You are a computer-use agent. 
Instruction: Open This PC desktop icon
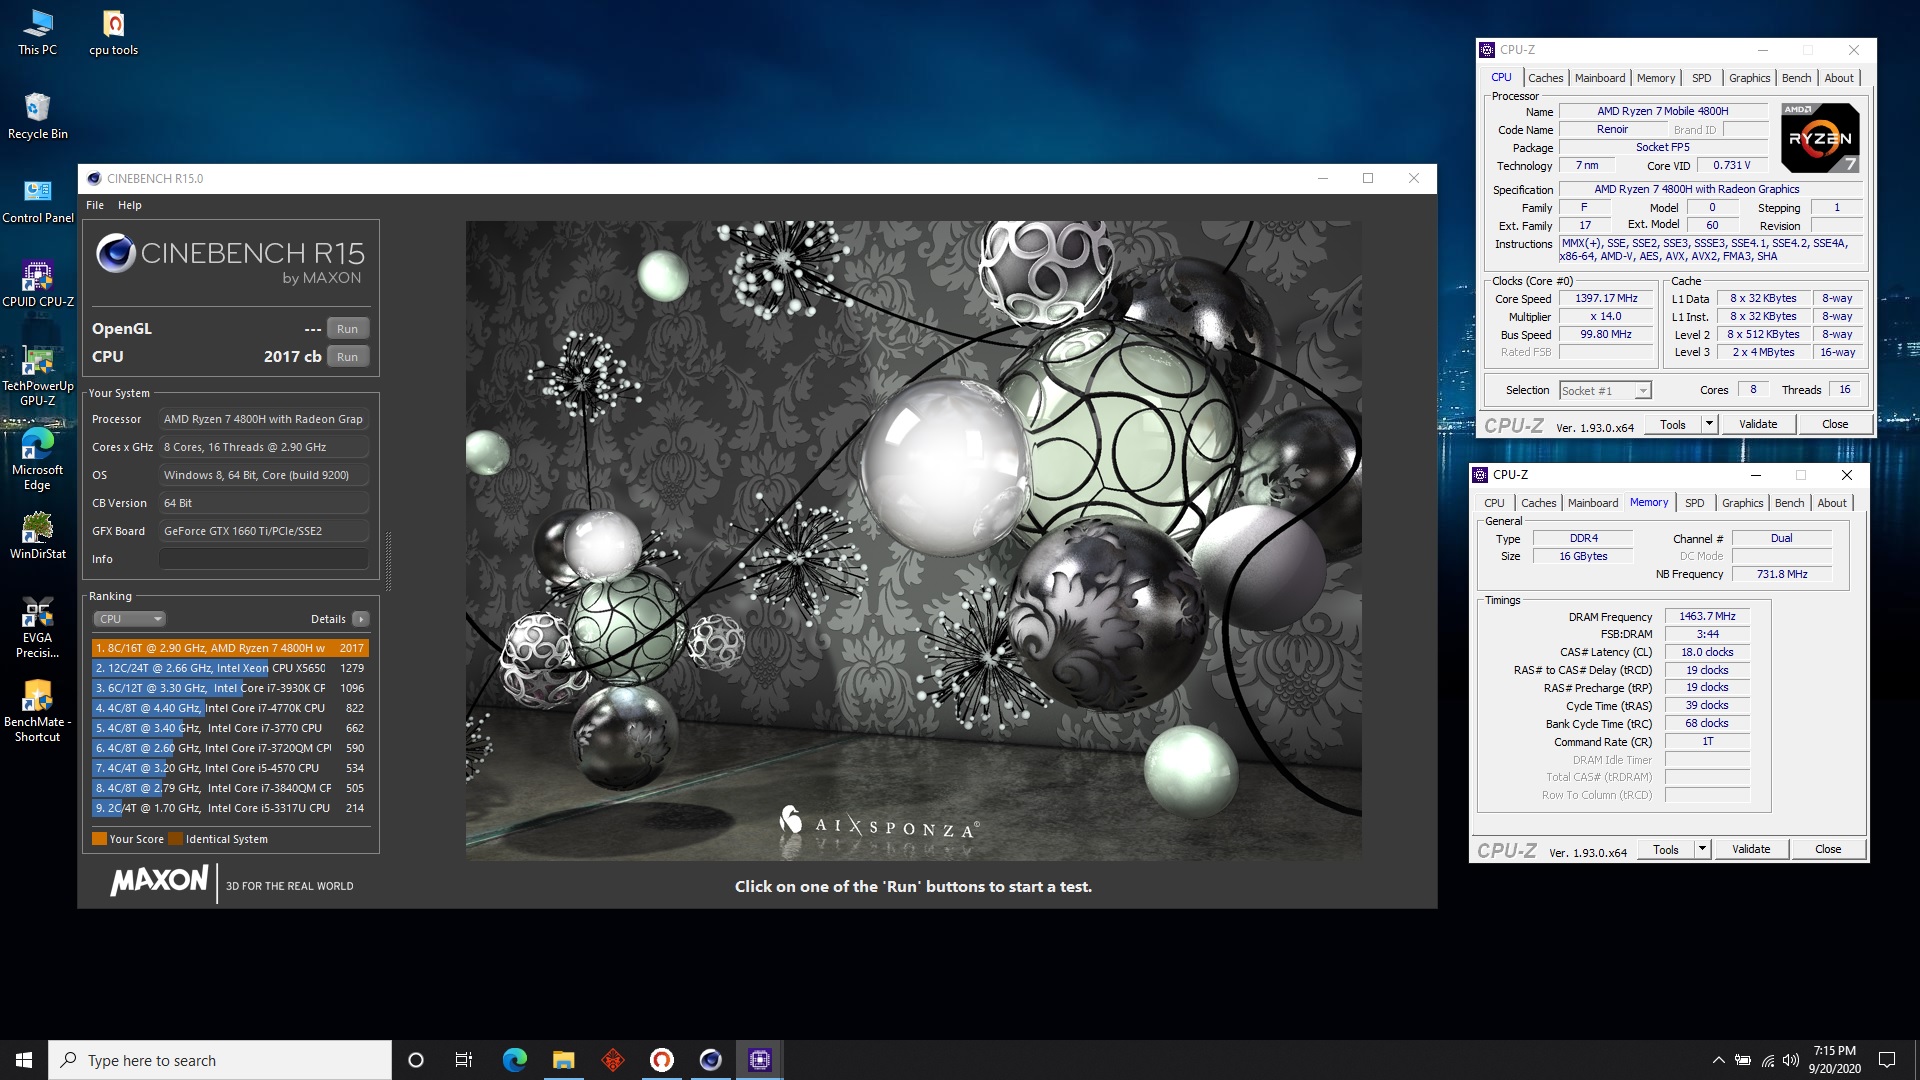pos(37,32)
